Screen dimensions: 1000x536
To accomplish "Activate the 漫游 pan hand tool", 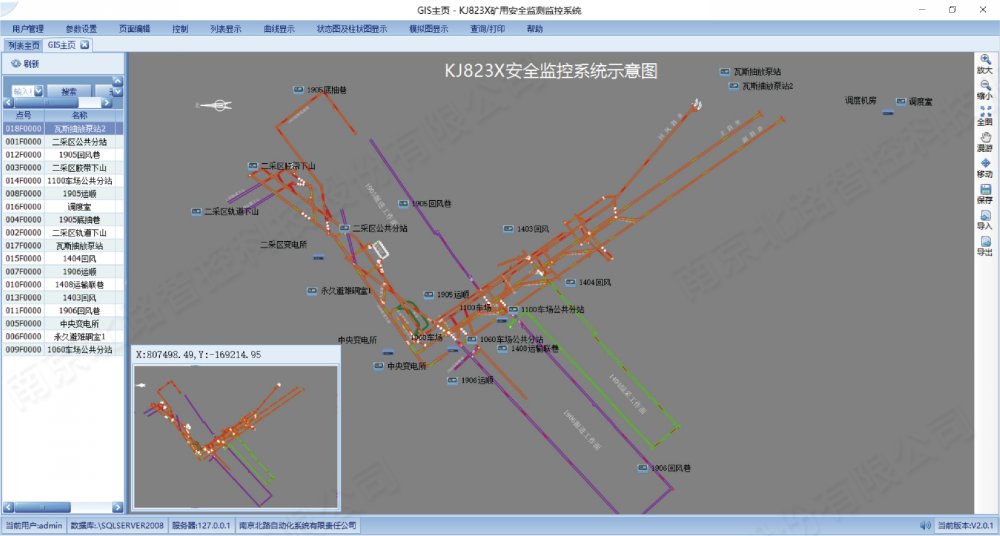I will click(985, 138).
